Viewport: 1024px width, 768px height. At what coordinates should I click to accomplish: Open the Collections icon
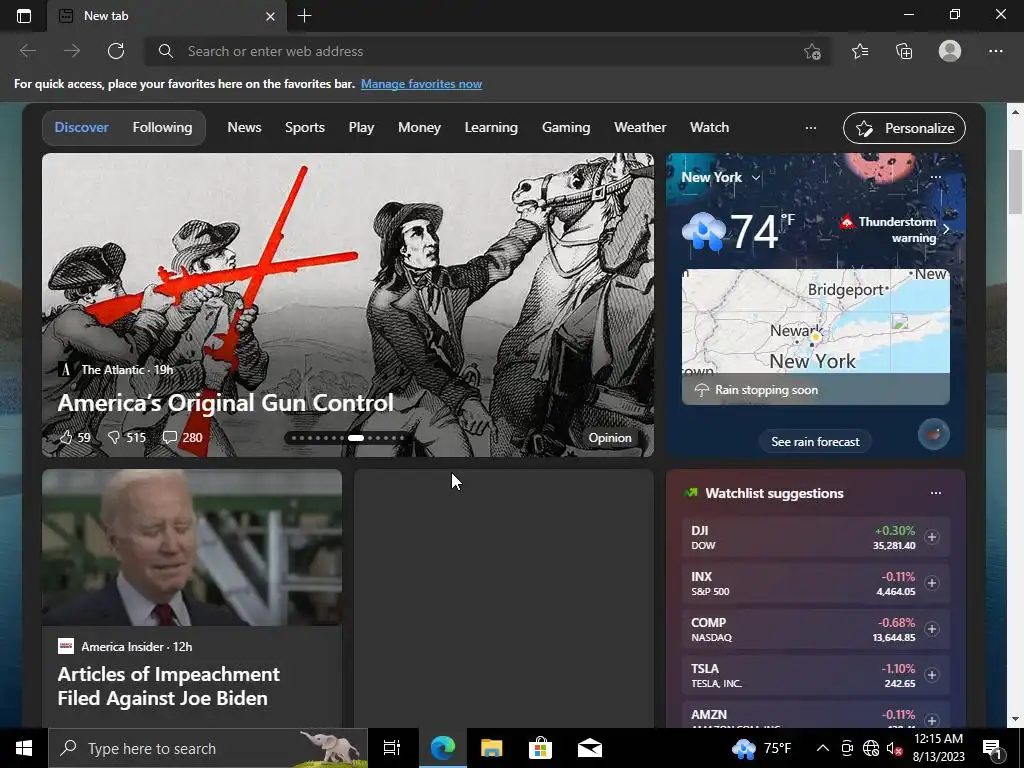(x=904, y=51)
